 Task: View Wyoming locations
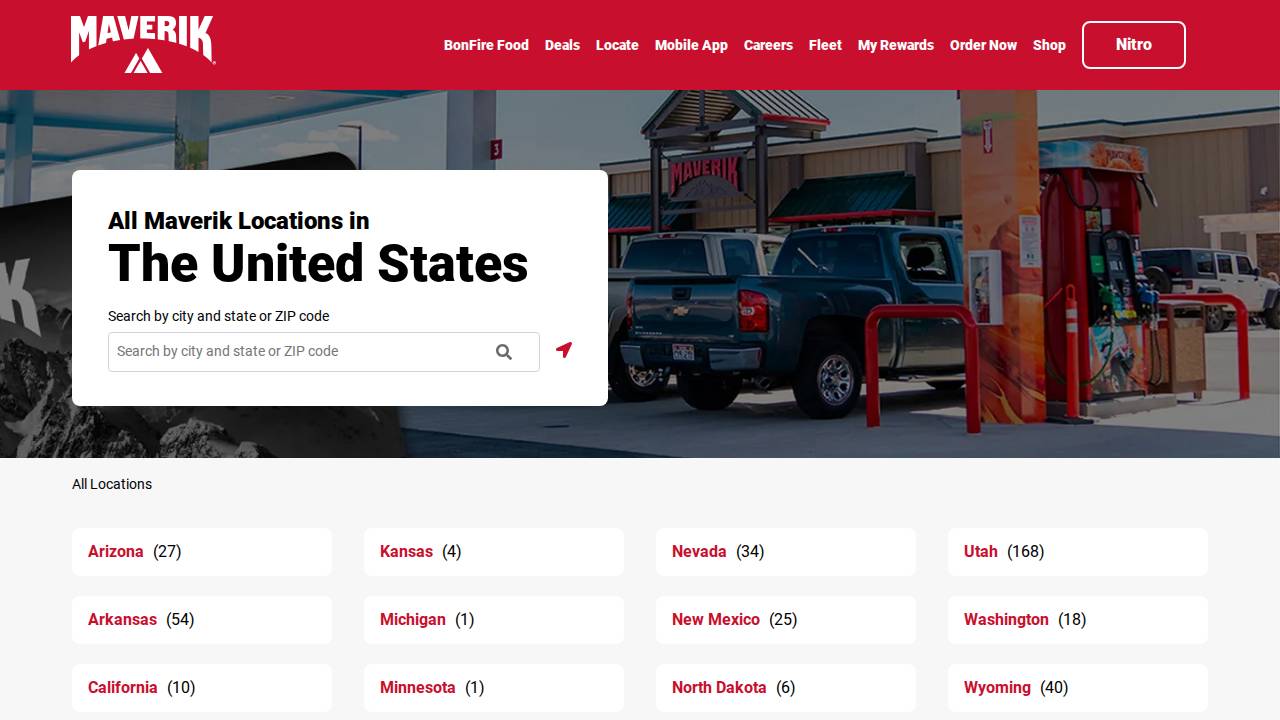pos(996,687)
